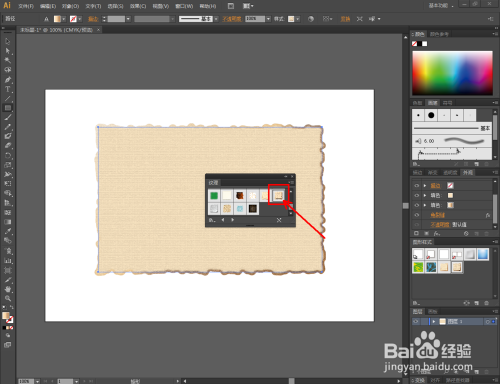This screenshot has height=384, width=500.
Task: Pick the Magic Wand tool
Action: [8, 60]
